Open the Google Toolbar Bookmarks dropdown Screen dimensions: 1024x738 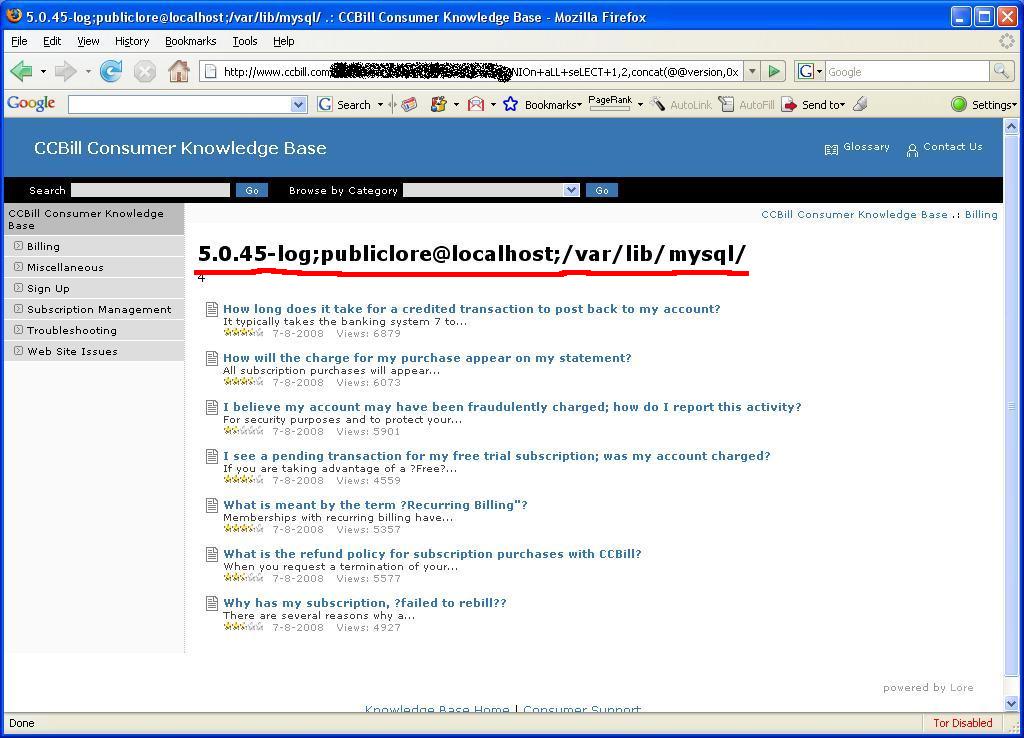click(x=553, y=104)
